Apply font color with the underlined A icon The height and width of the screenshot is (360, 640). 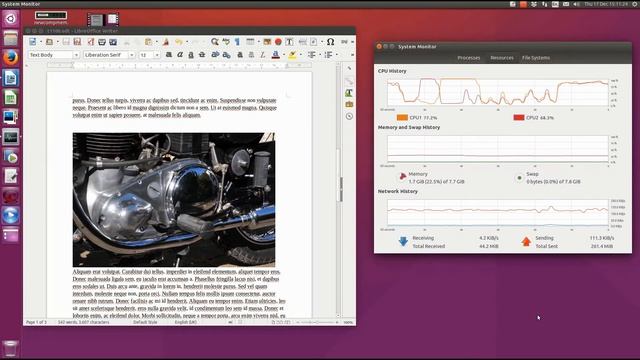point(276,55)
